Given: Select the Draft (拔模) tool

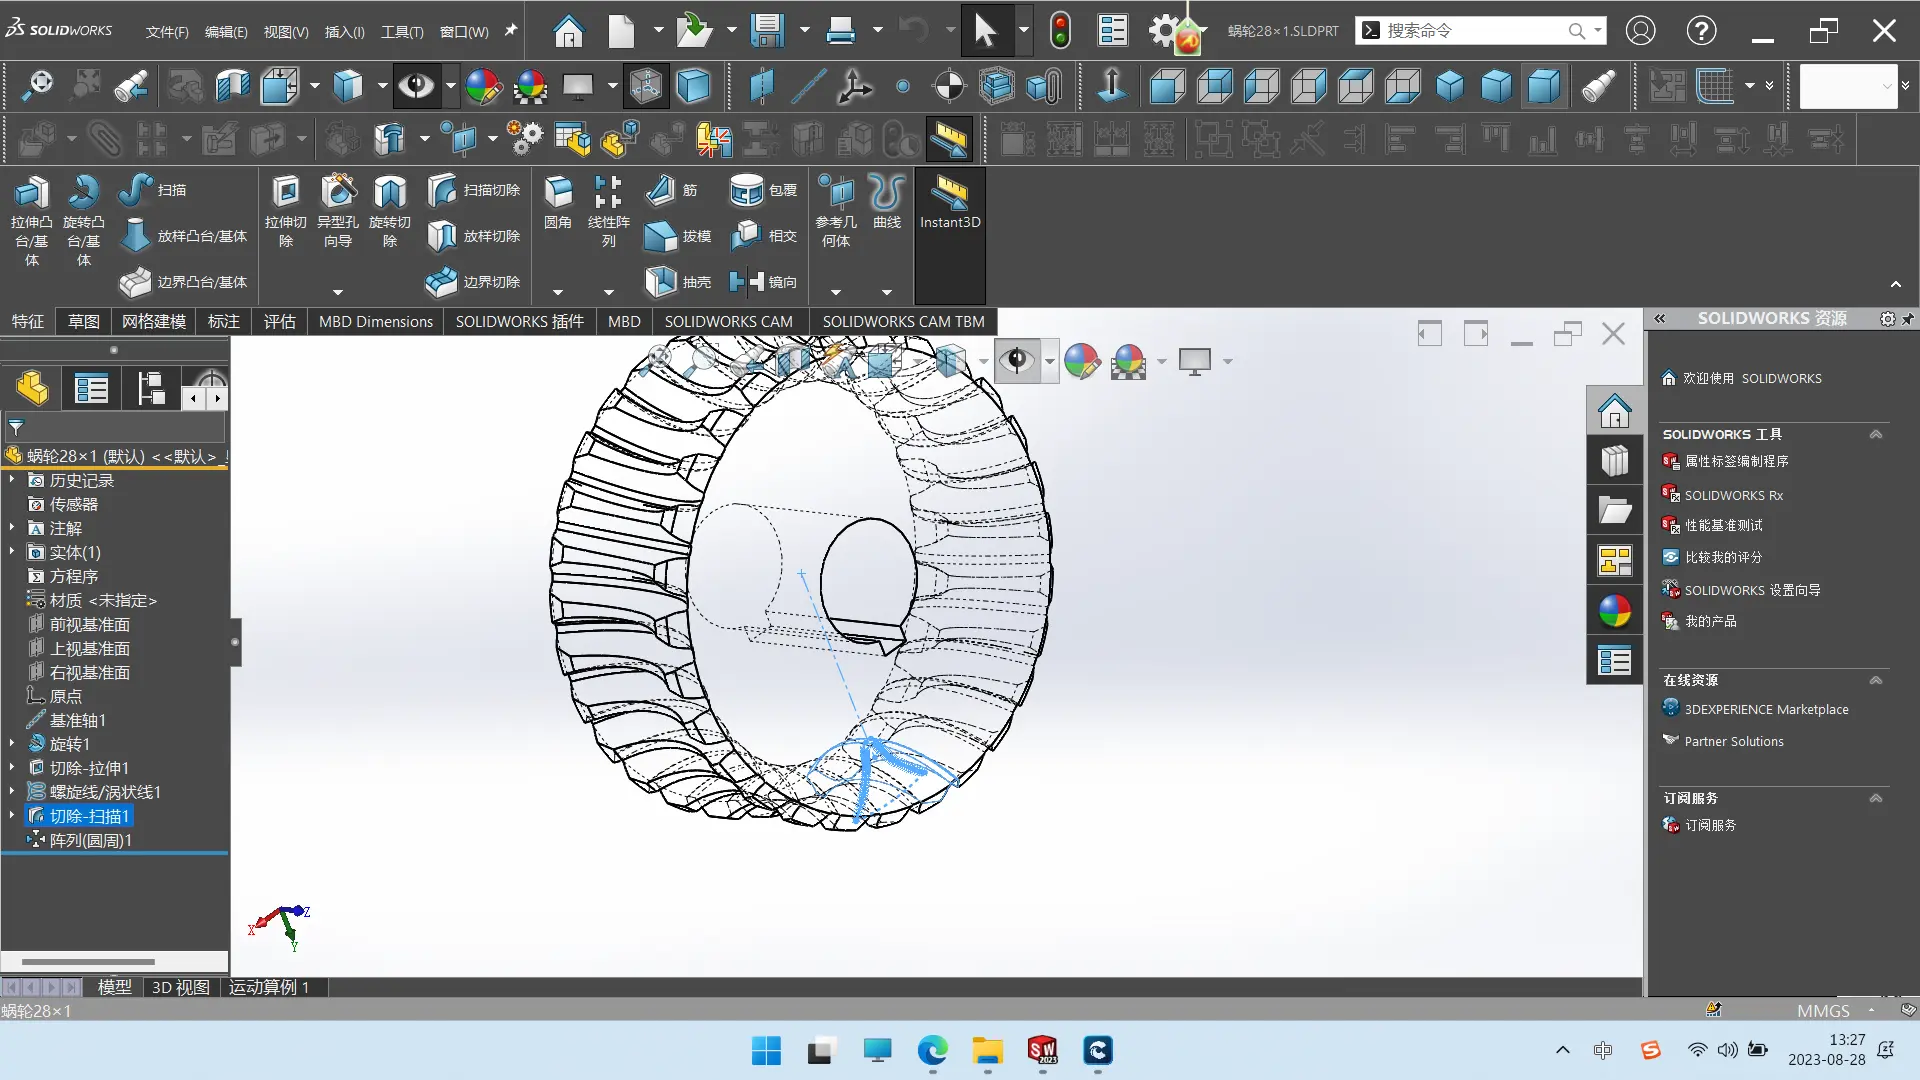Looking at the screenshot, I should point(678,236).
